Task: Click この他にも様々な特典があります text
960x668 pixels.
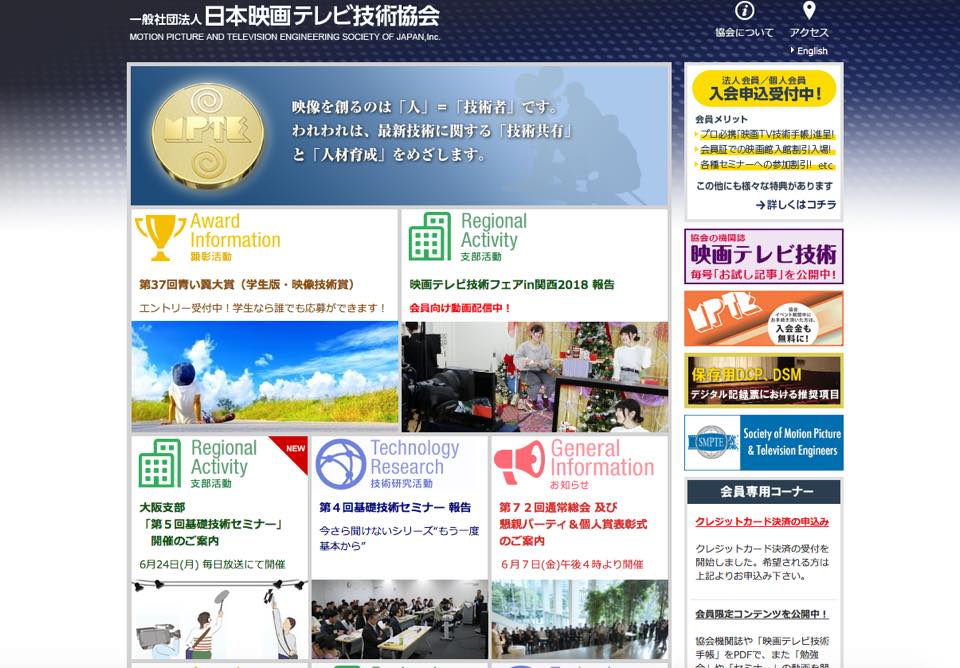Action: coord(764,186)
